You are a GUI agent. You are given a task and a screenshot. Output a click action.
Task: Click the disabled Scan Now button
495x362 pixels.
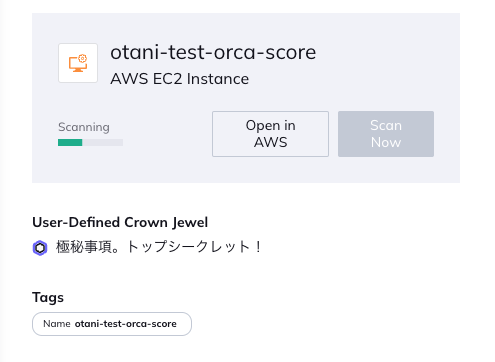tap(386, 134)
